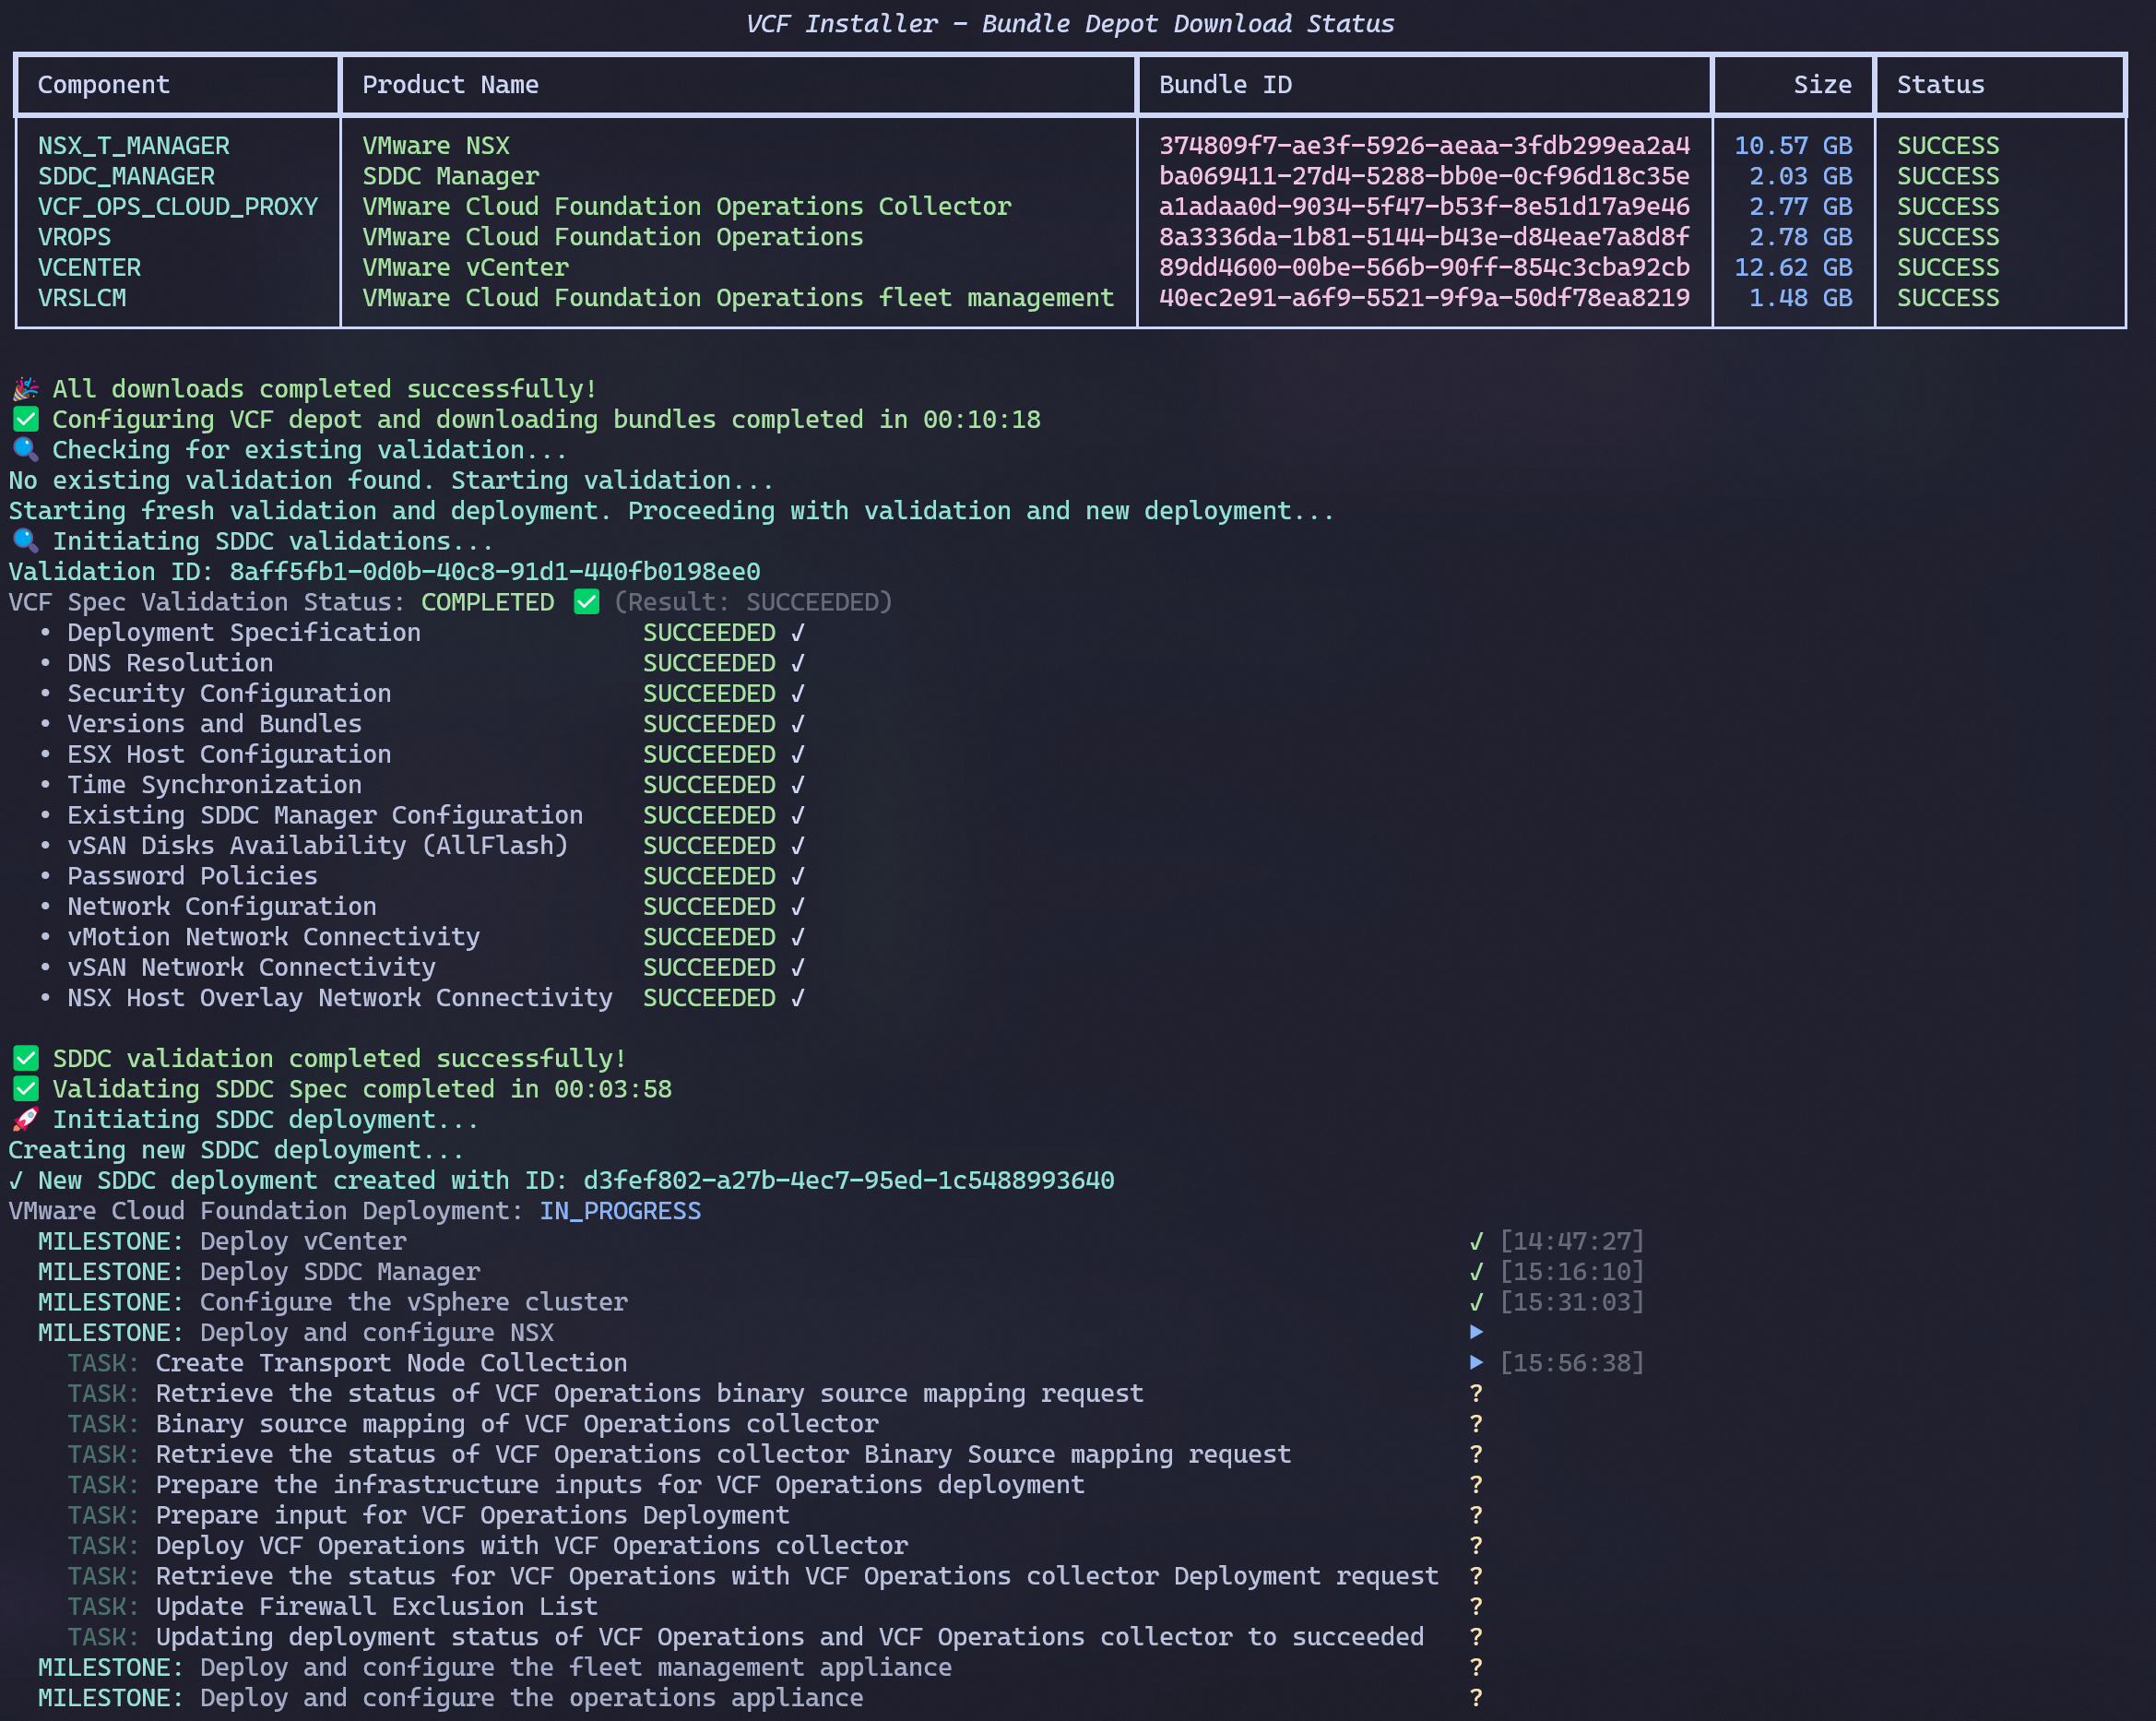Click the 10.57 GB size value
Image resolution: width=2156 pixels, height=1721 pixels.
(1793, 146)
